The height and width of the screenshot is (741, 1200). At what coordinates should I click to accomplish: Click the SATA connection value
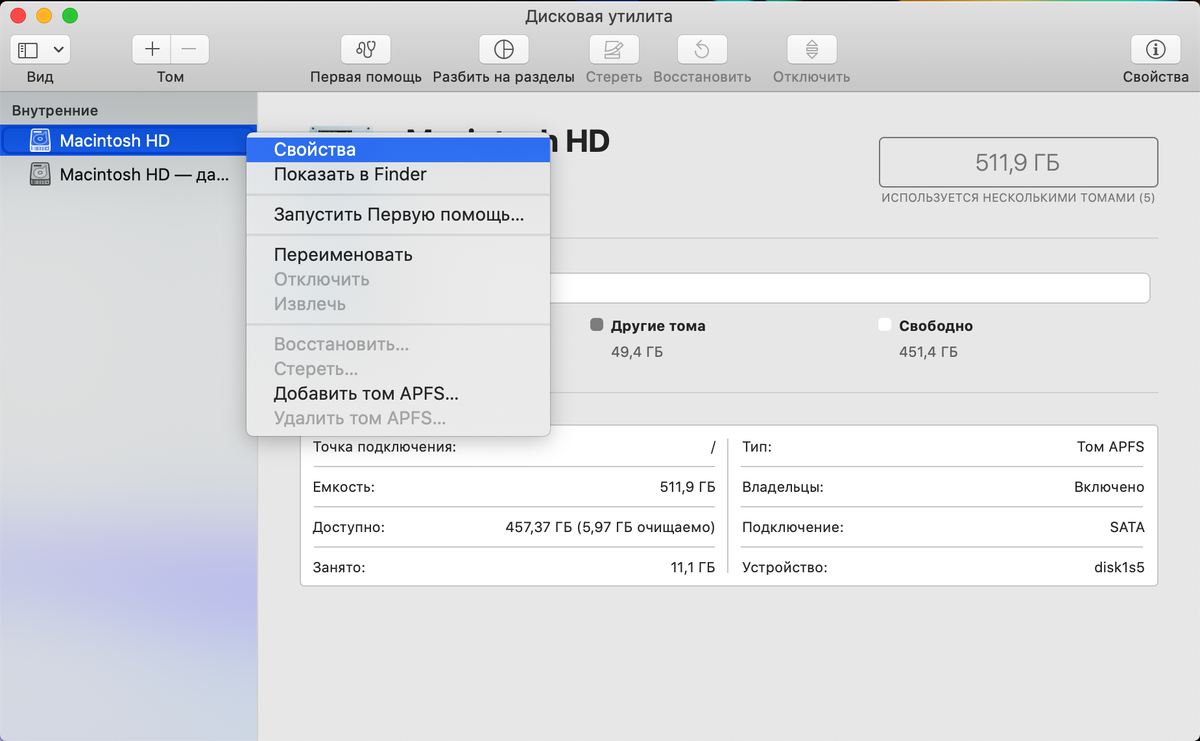point(1126,527)
